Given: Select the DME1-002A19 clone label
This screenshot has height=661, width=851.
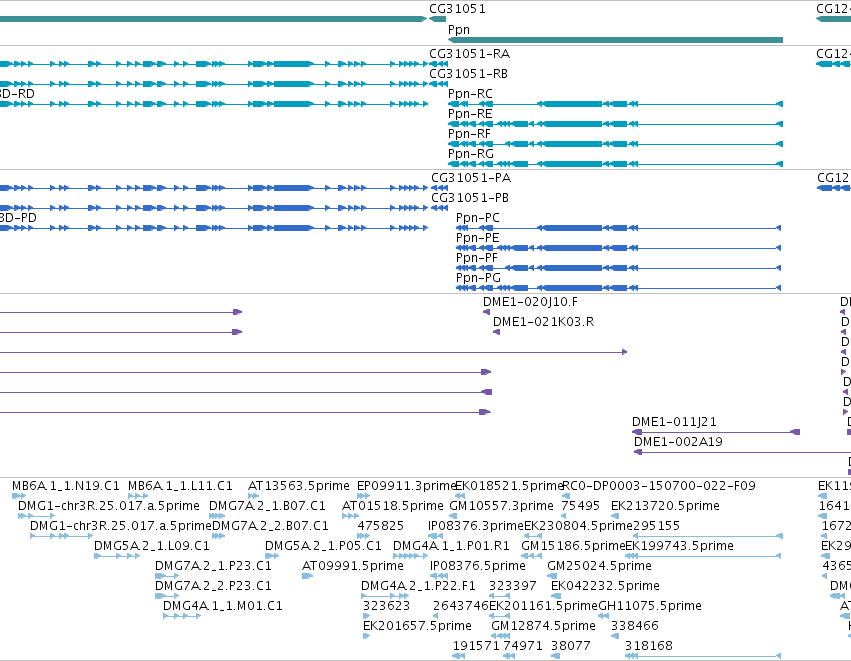Looking at the screenshot, I should click(x=678, y=442).
